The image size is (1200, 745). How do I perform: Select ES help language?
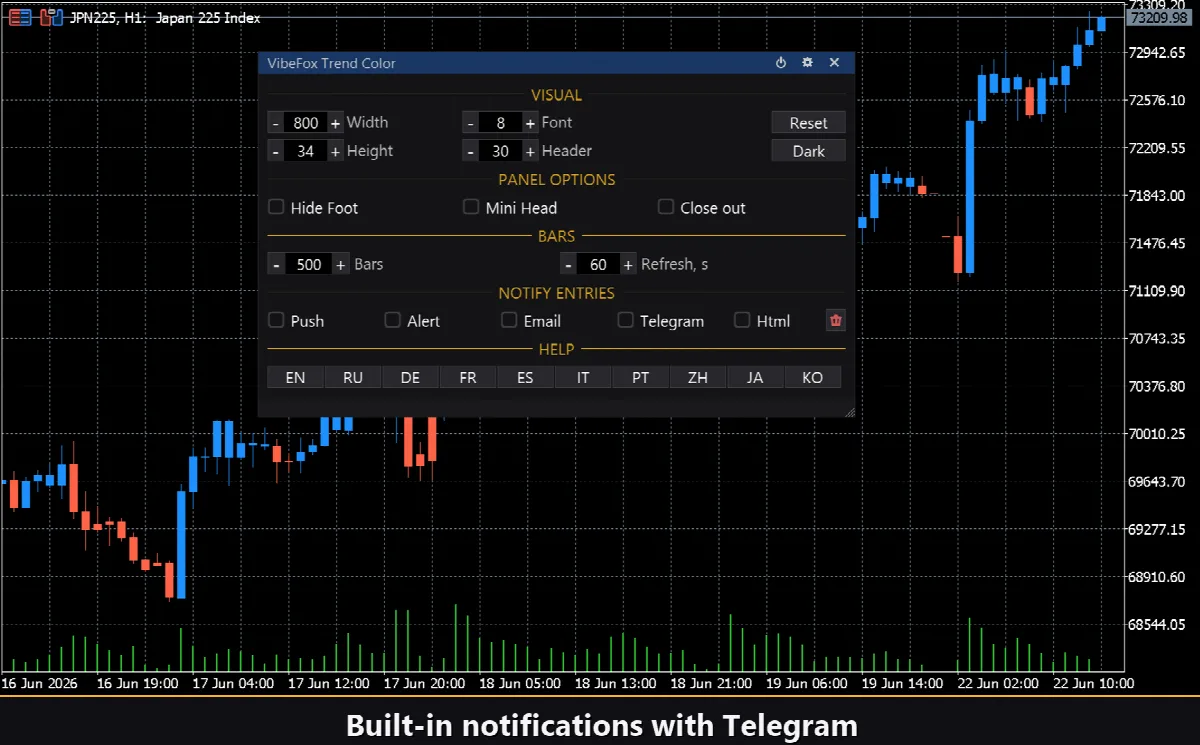point(525,377)
